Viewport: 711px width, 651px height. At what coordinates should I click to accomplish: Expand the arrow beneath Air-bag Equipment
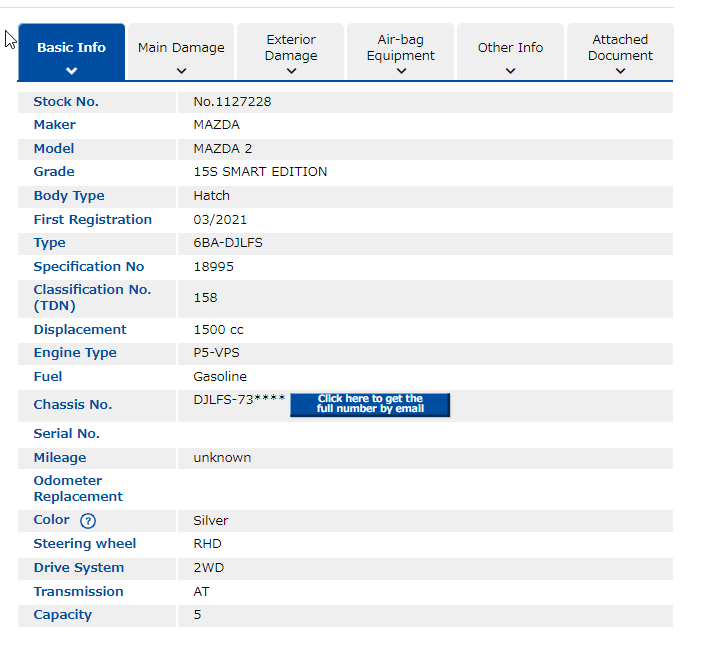point(401,71)
